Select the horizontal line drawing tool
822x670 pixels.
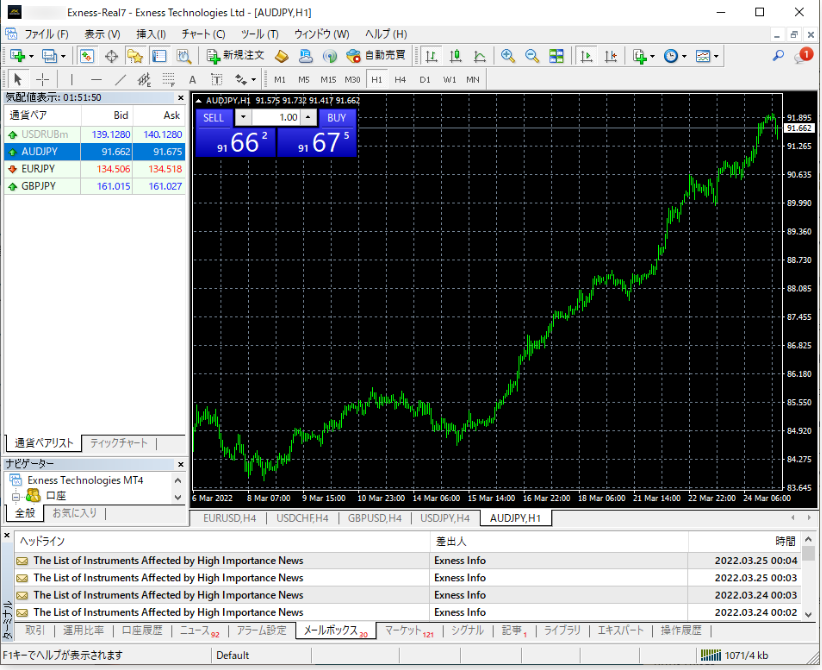point(96,80)
